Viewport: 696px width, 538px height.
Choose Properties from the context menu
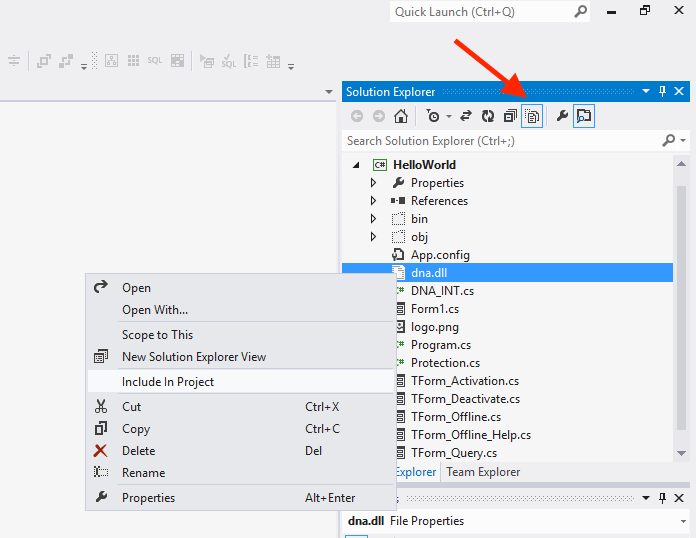(x=241, y=498)
